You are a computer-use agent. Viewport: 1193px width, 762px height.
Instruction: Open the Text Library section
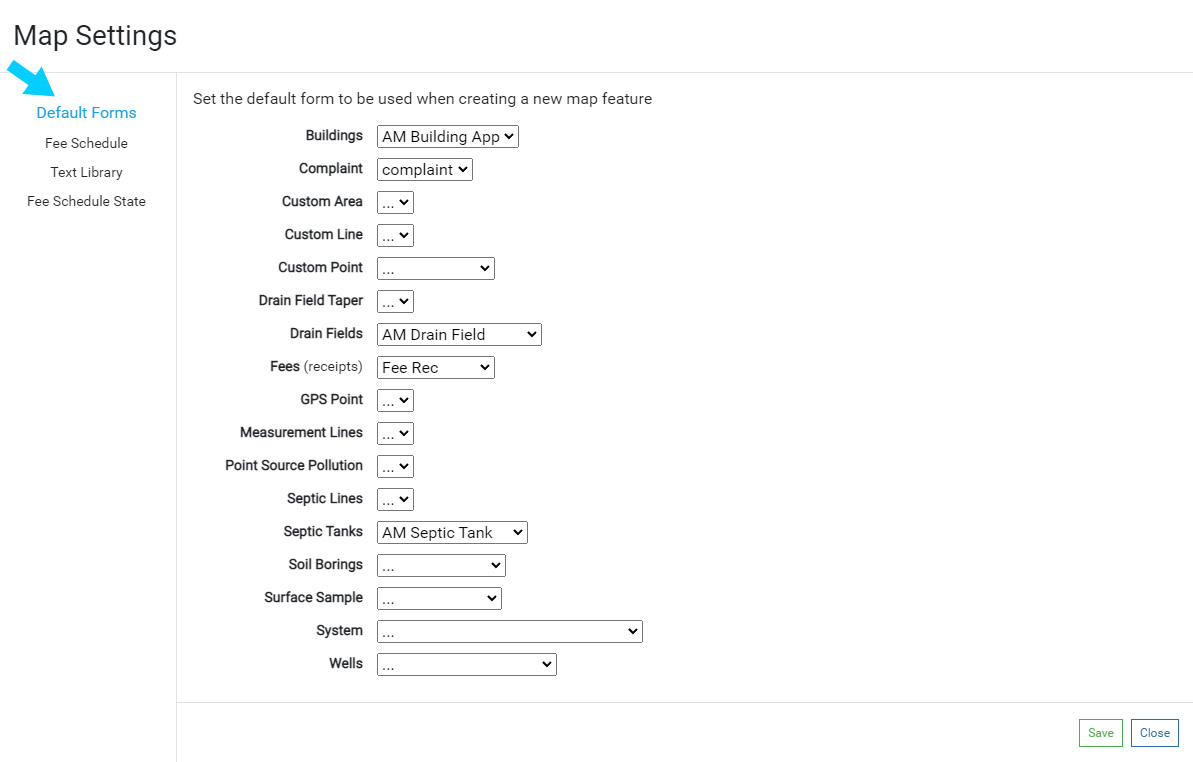click(x=86, y=172)
